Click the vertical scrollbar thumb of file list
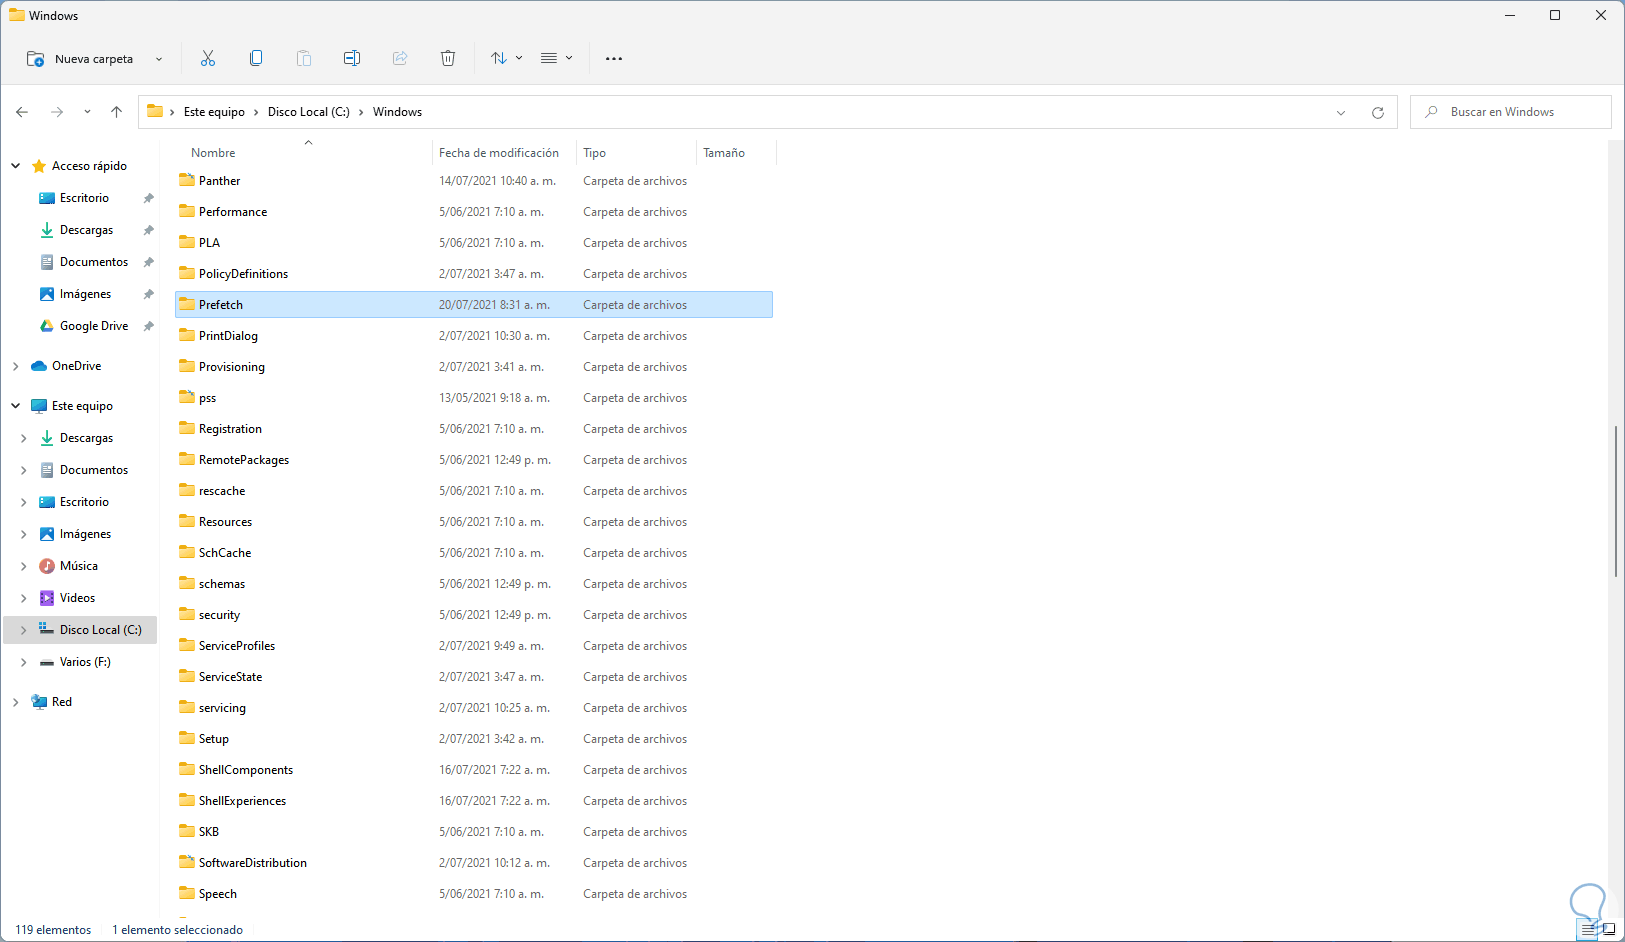 click(x=1616, y=501)
